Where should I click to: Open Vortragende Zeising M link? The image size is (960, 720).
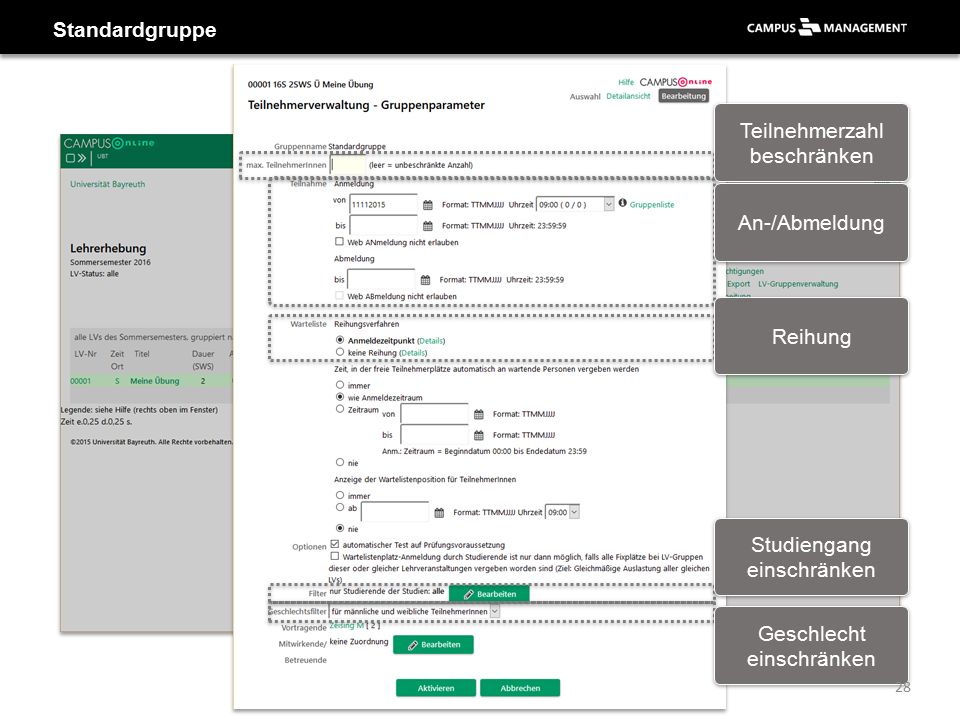click(x=347, y=625)
